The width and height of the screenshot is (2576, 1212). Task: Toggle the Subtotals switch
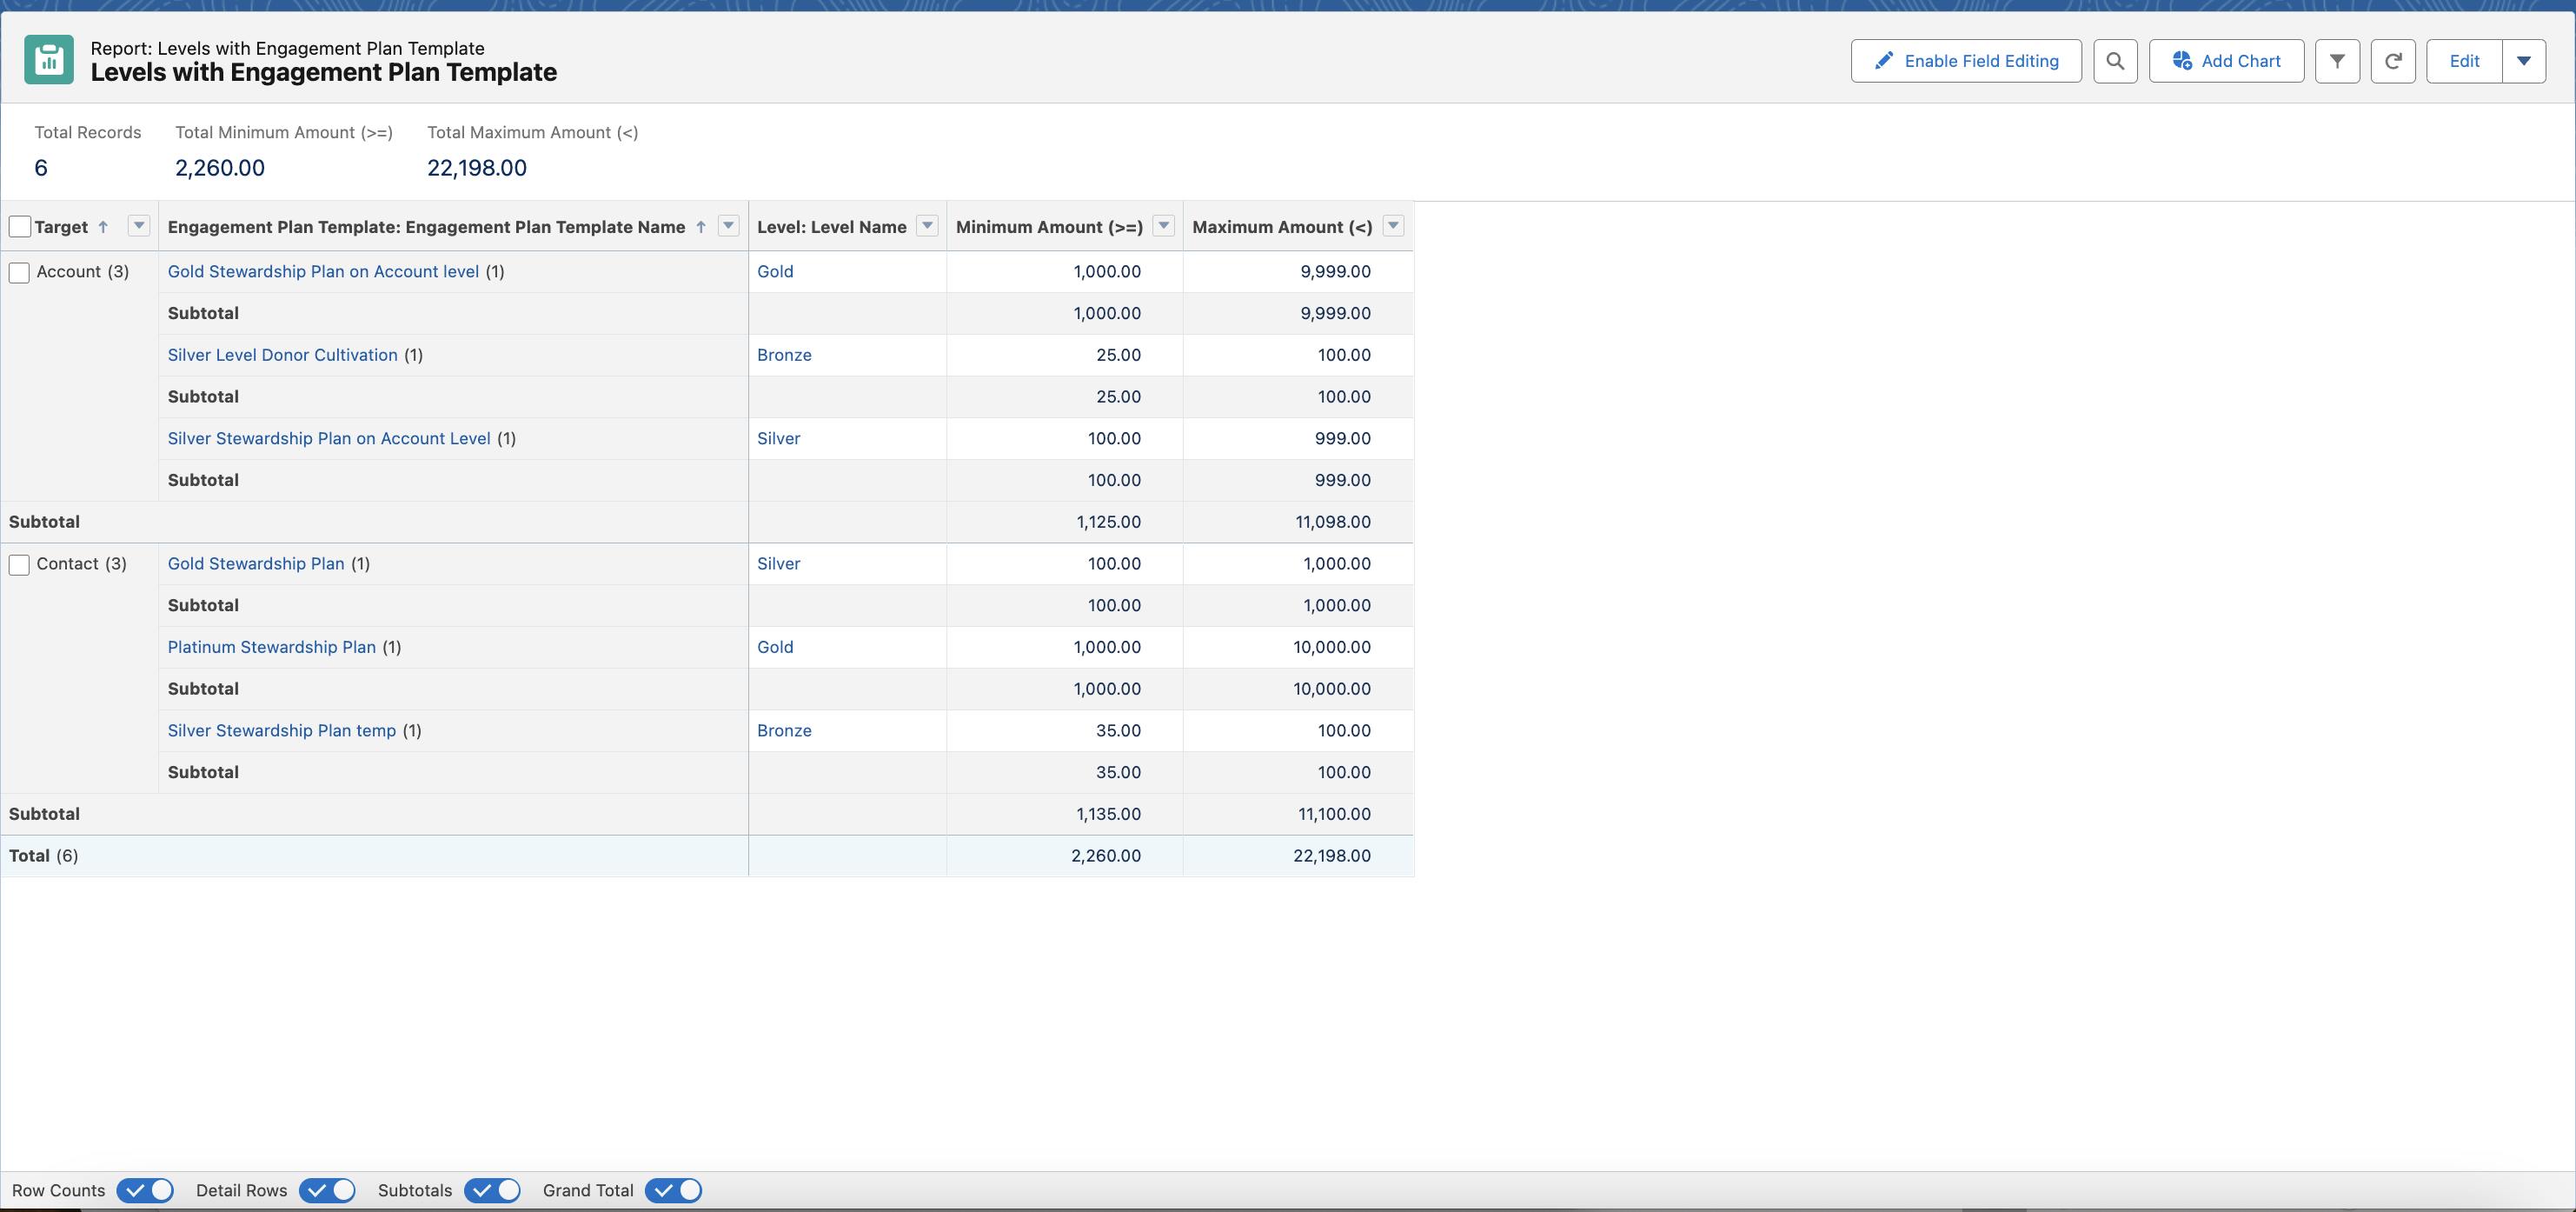(x=493, y=1189)
